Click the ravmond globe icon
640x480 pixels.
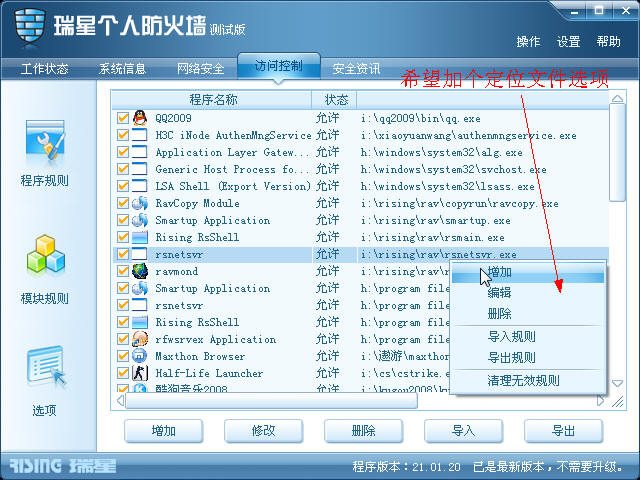point(140,271)
